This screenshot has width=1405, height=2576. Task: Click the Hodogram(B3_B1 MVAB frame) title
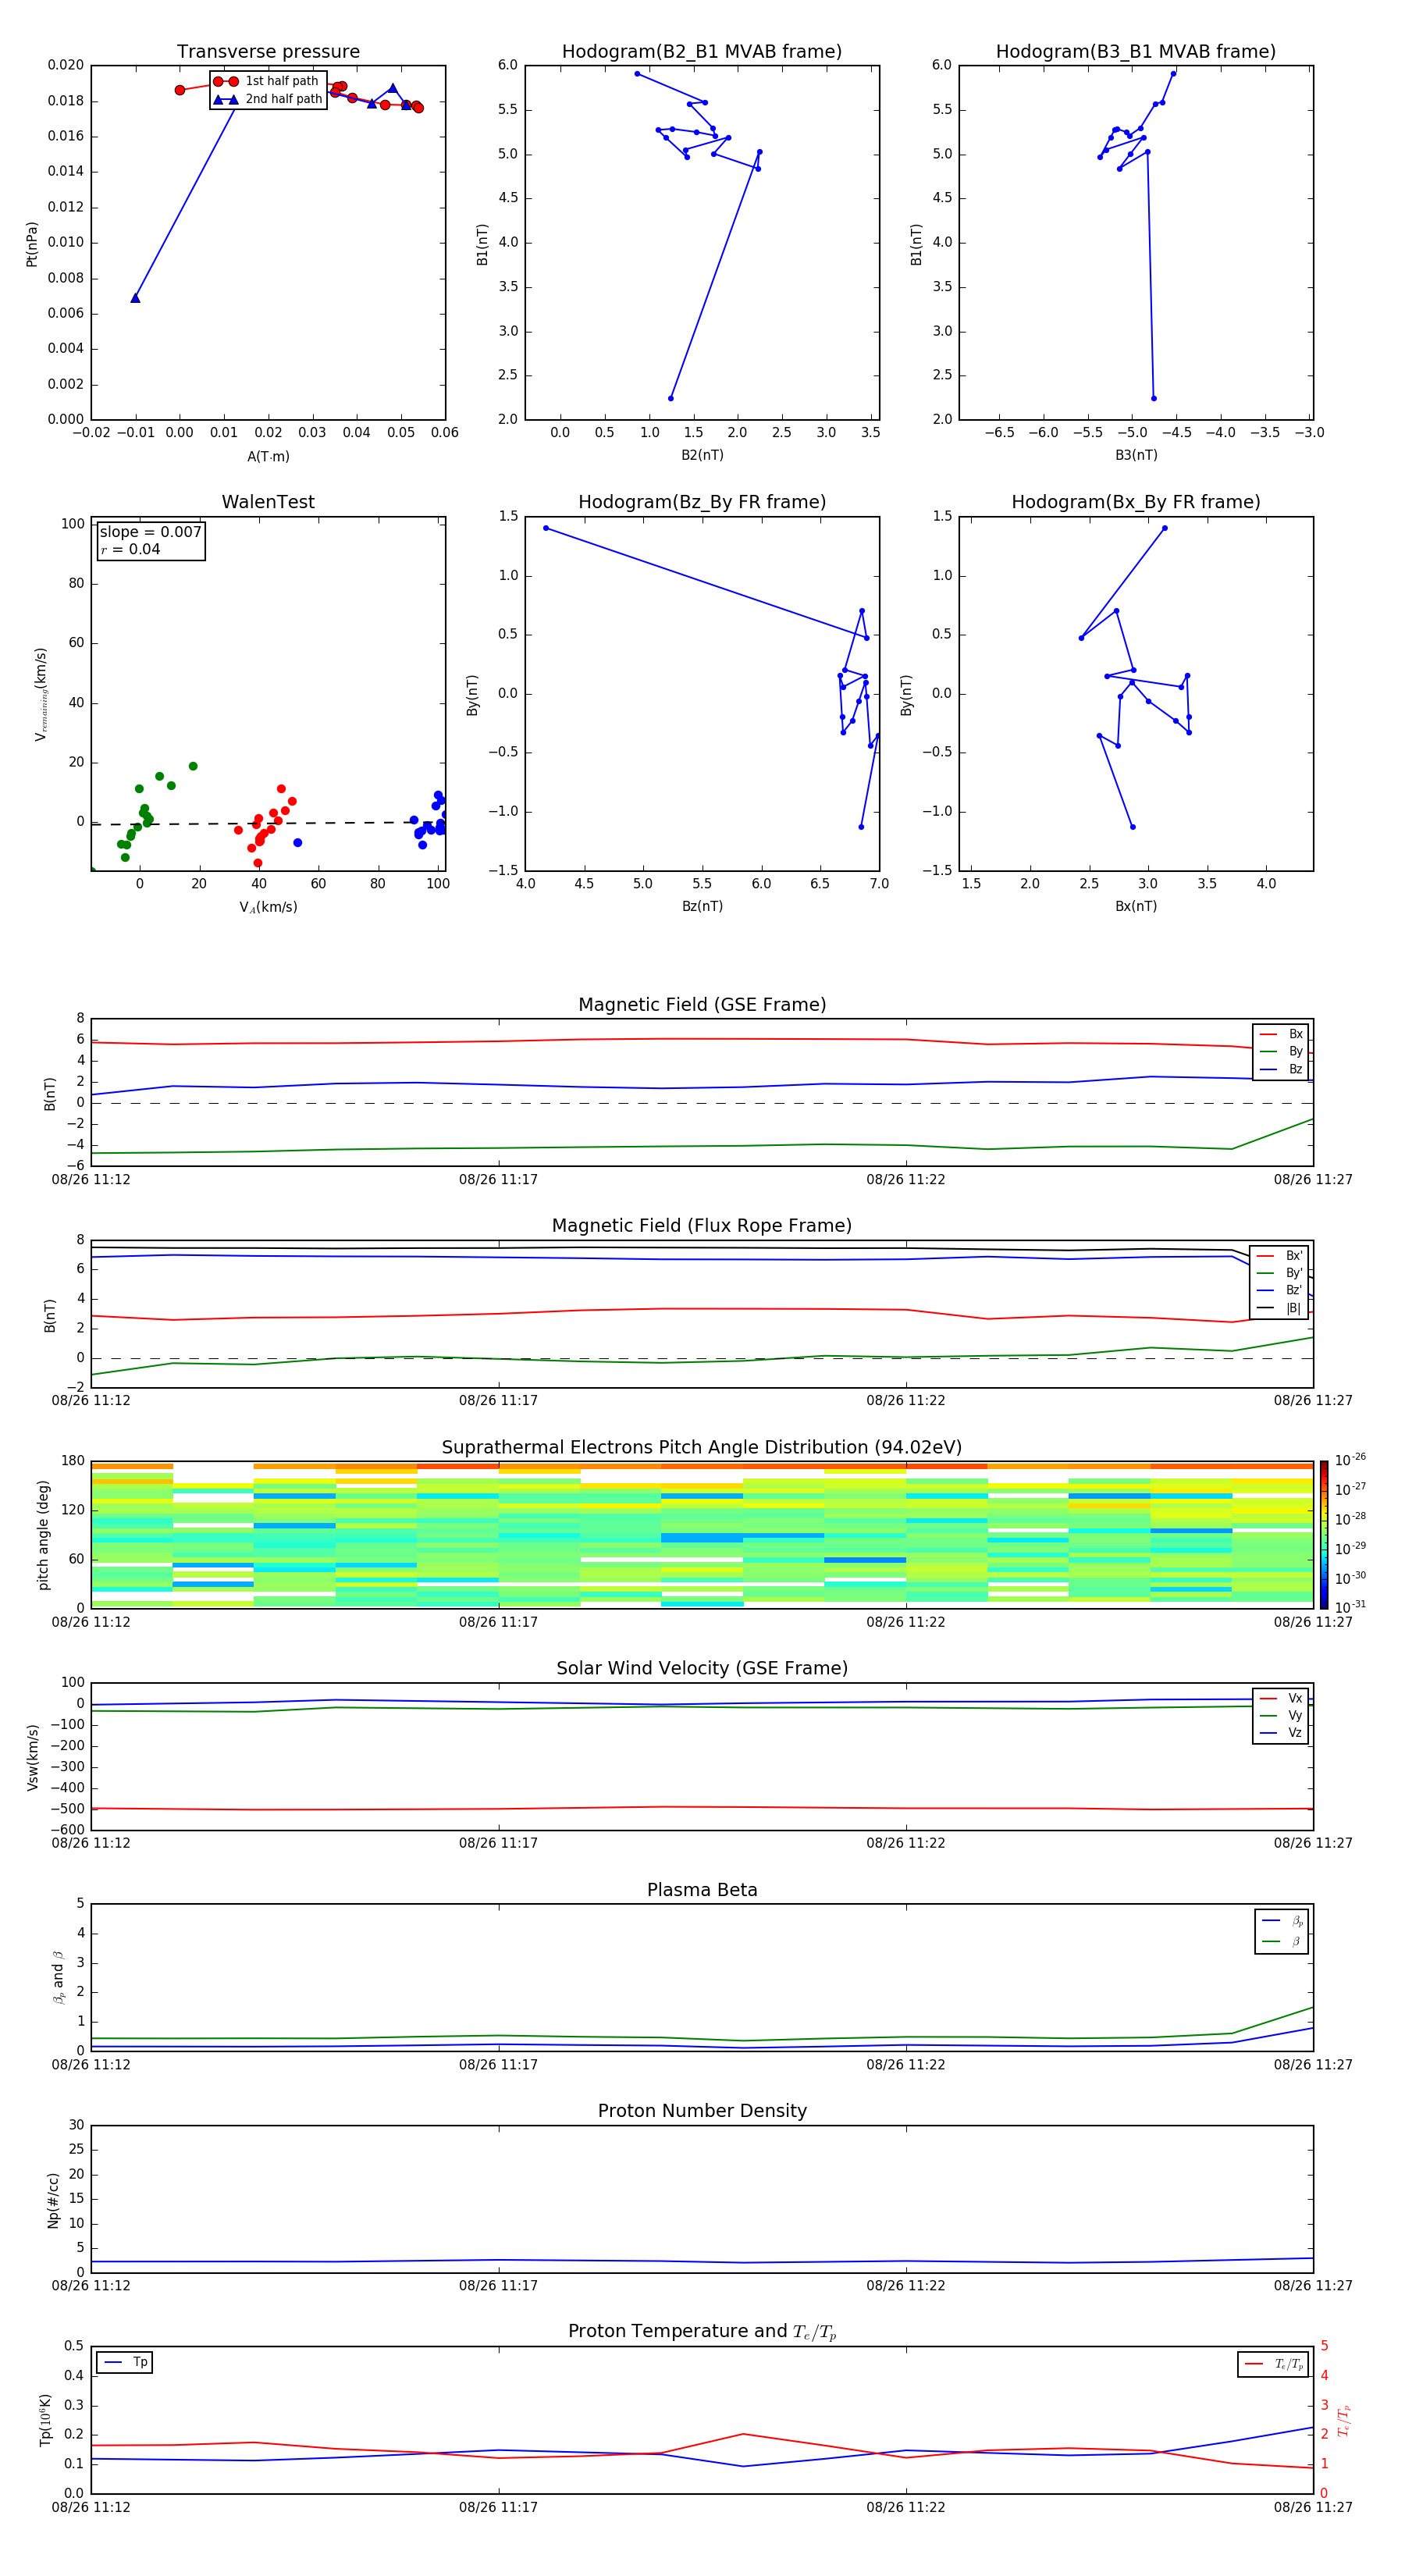1136,52
